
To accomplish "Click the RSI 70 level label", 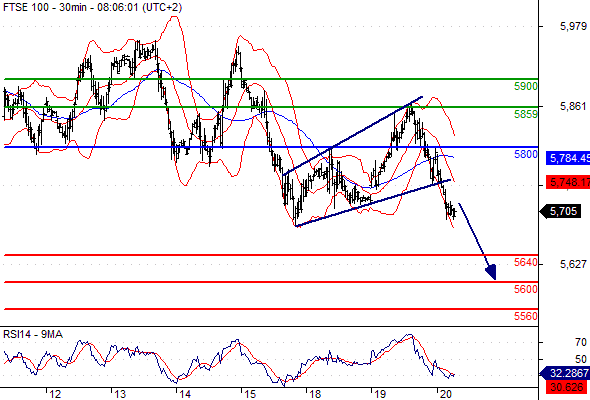I will [581, 342].
